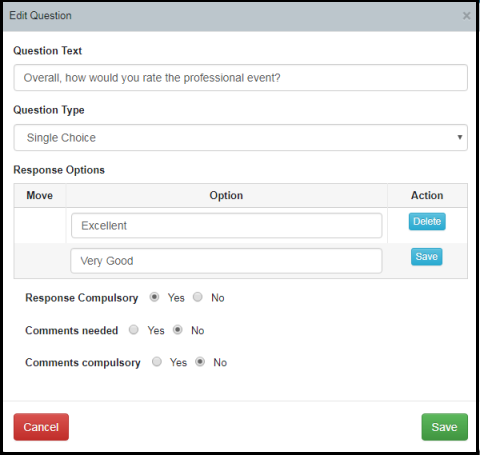Close the Edit Question dialog
480x455 pixels.
(x=466, y=16)
